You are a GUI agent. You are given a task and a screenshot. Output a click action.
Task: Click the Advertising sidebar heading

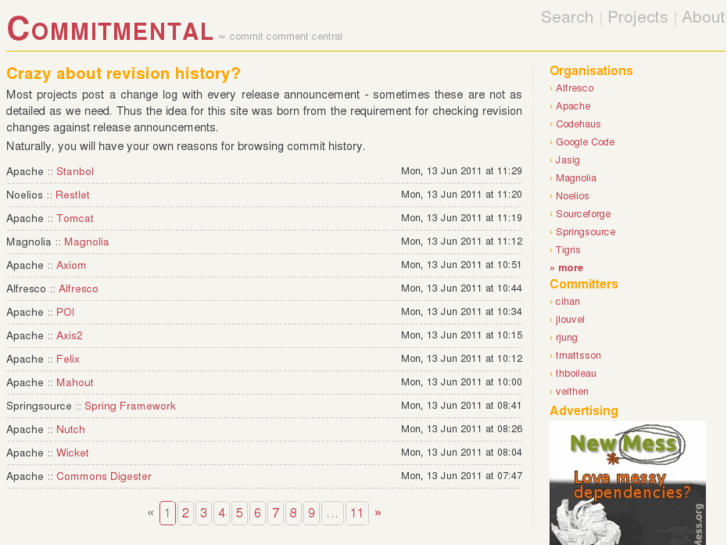584,410
